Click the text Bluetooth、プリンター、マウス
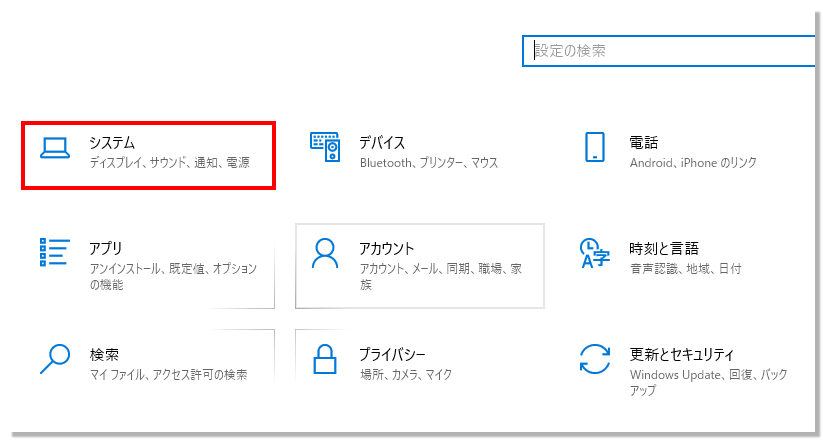Image resolution: width=823 pixels, height=440 pixels. 429,163
